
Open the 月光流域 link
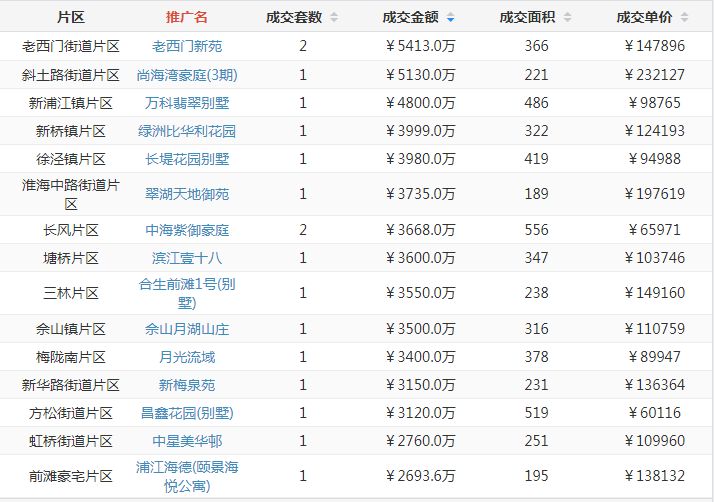point(187,357)
